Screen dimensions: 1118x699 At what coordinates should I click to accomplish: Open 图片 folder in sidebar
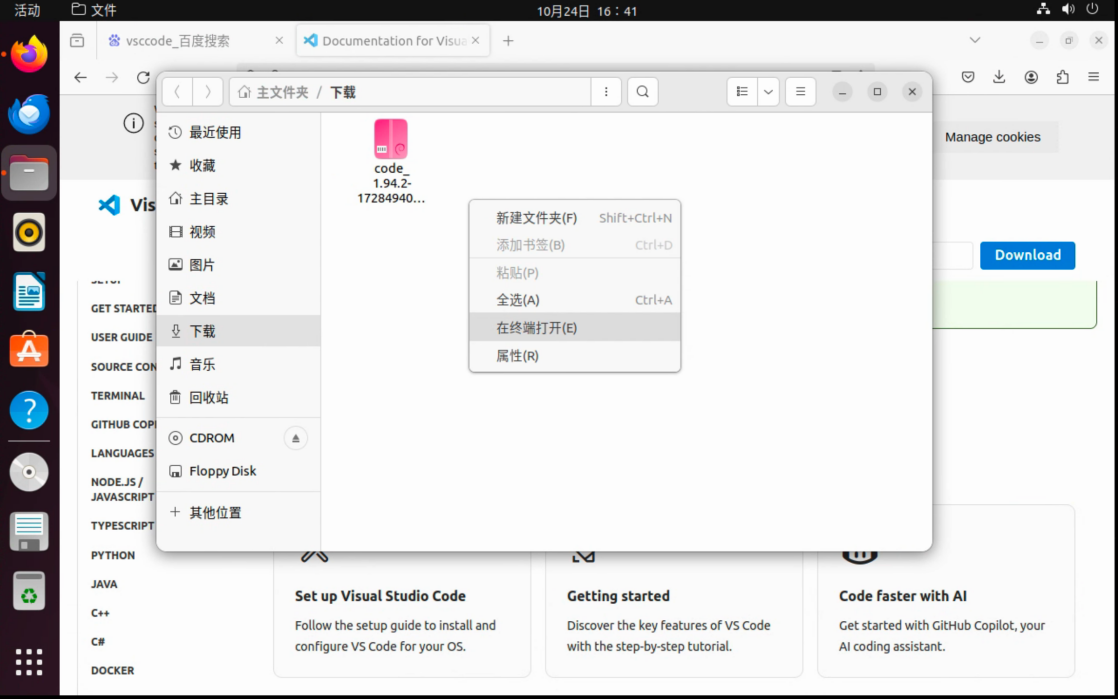click(x=238, y=265)
